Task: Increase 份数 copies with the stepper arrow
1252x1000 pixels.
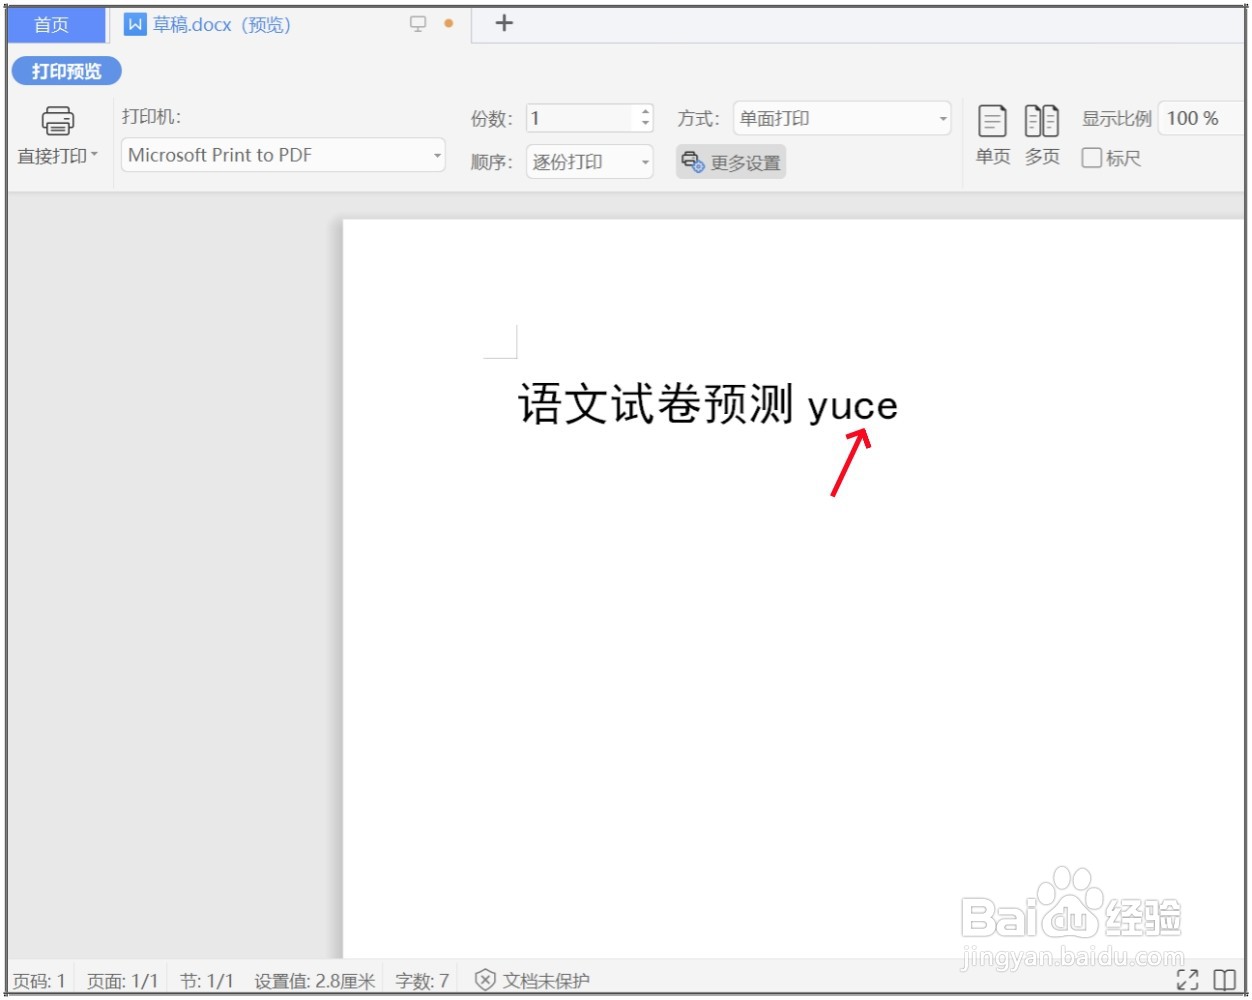Action: (647, 111)
